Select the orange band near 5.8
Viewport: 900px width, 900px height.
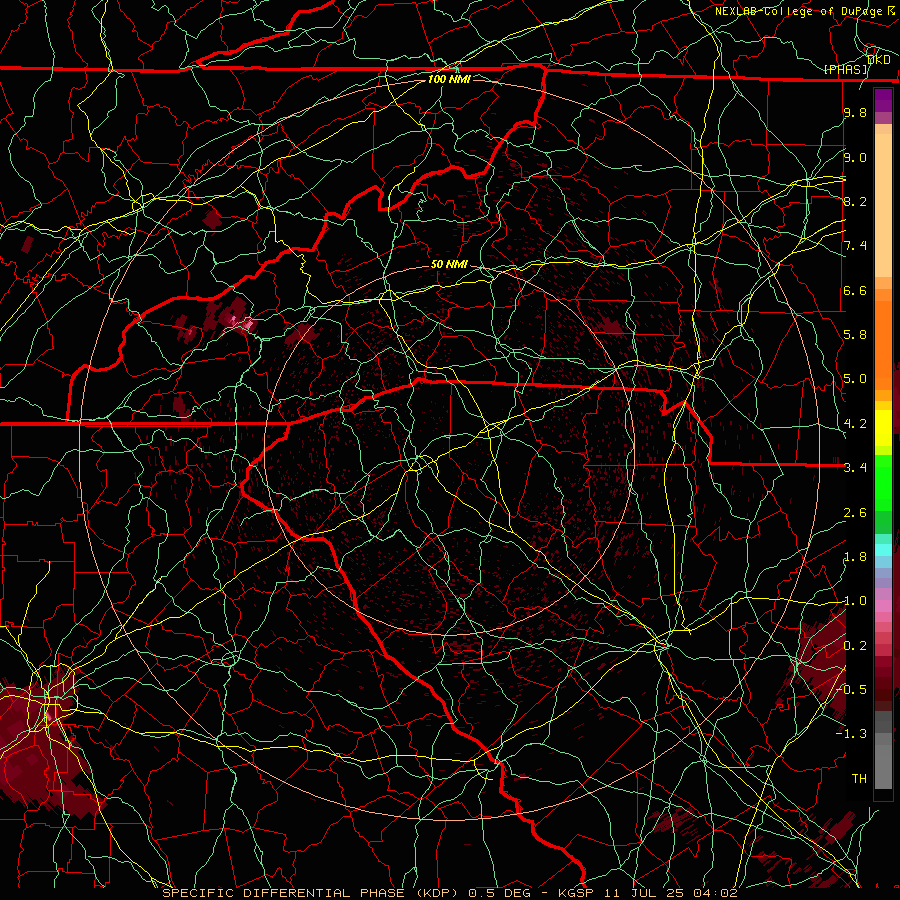(883, 344)
